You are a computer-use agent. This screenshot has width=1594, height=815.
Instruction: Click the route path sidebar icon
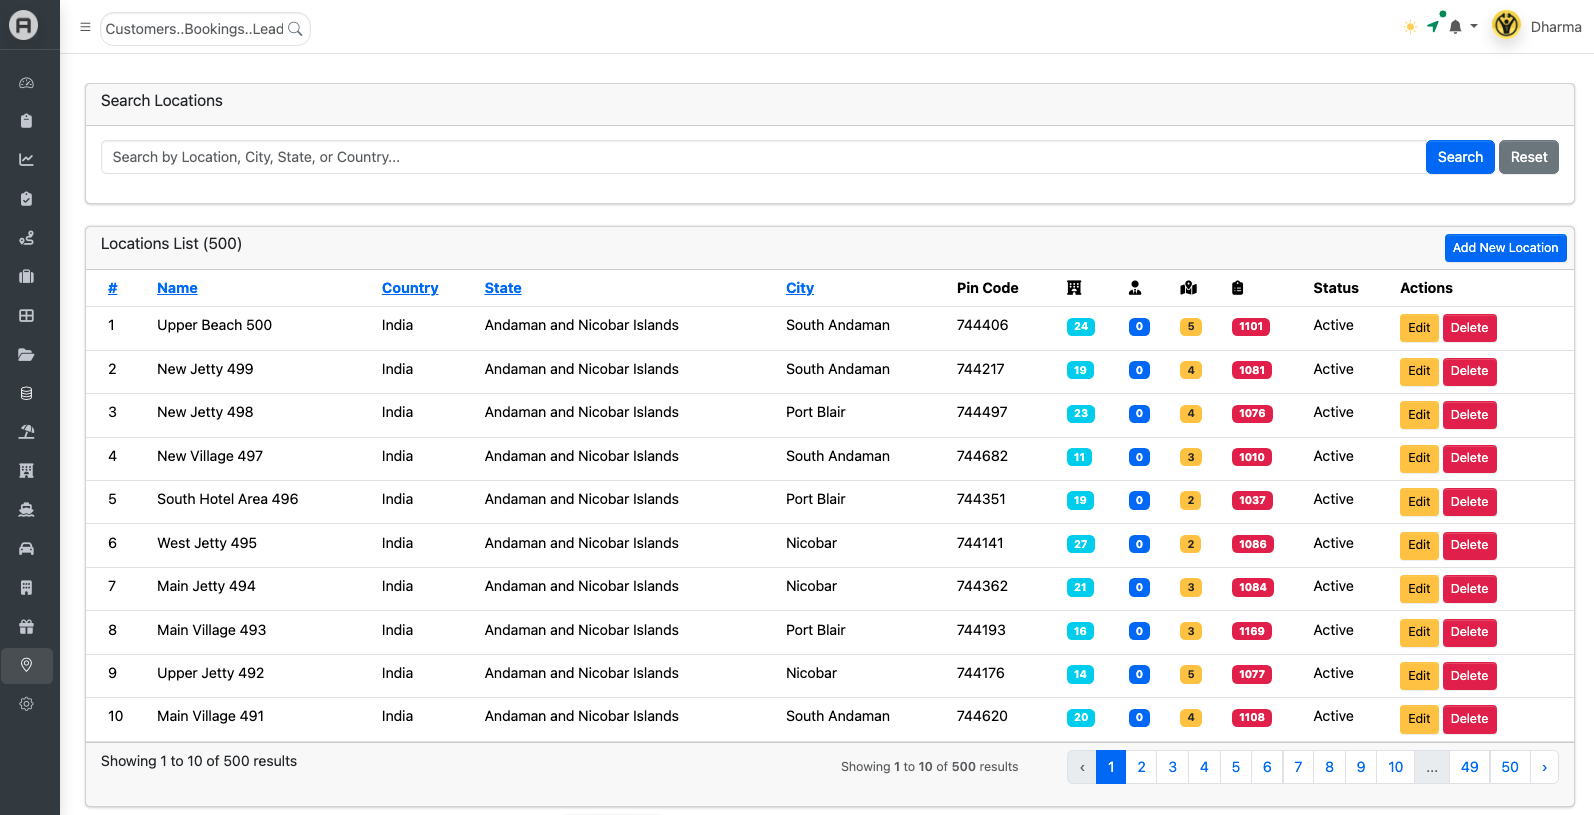point(27,238)
